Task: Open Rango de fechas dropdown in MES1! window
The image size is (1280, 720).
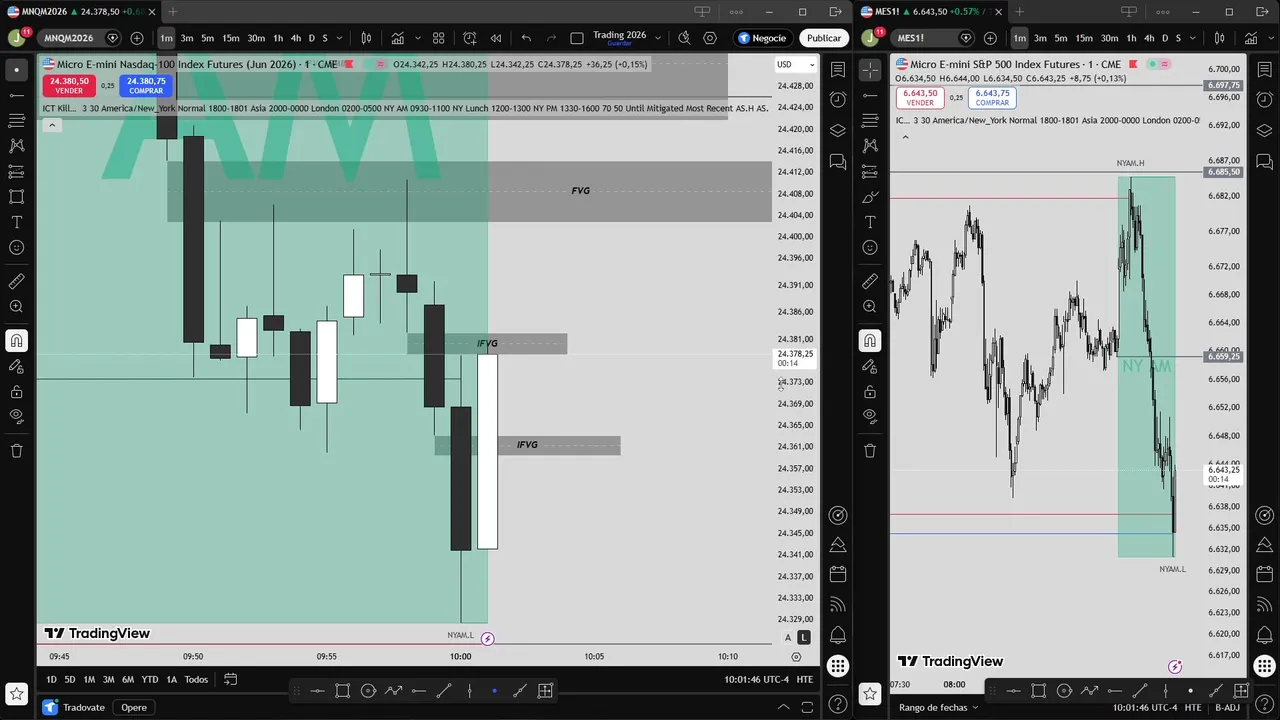Action: pos(938,707)
